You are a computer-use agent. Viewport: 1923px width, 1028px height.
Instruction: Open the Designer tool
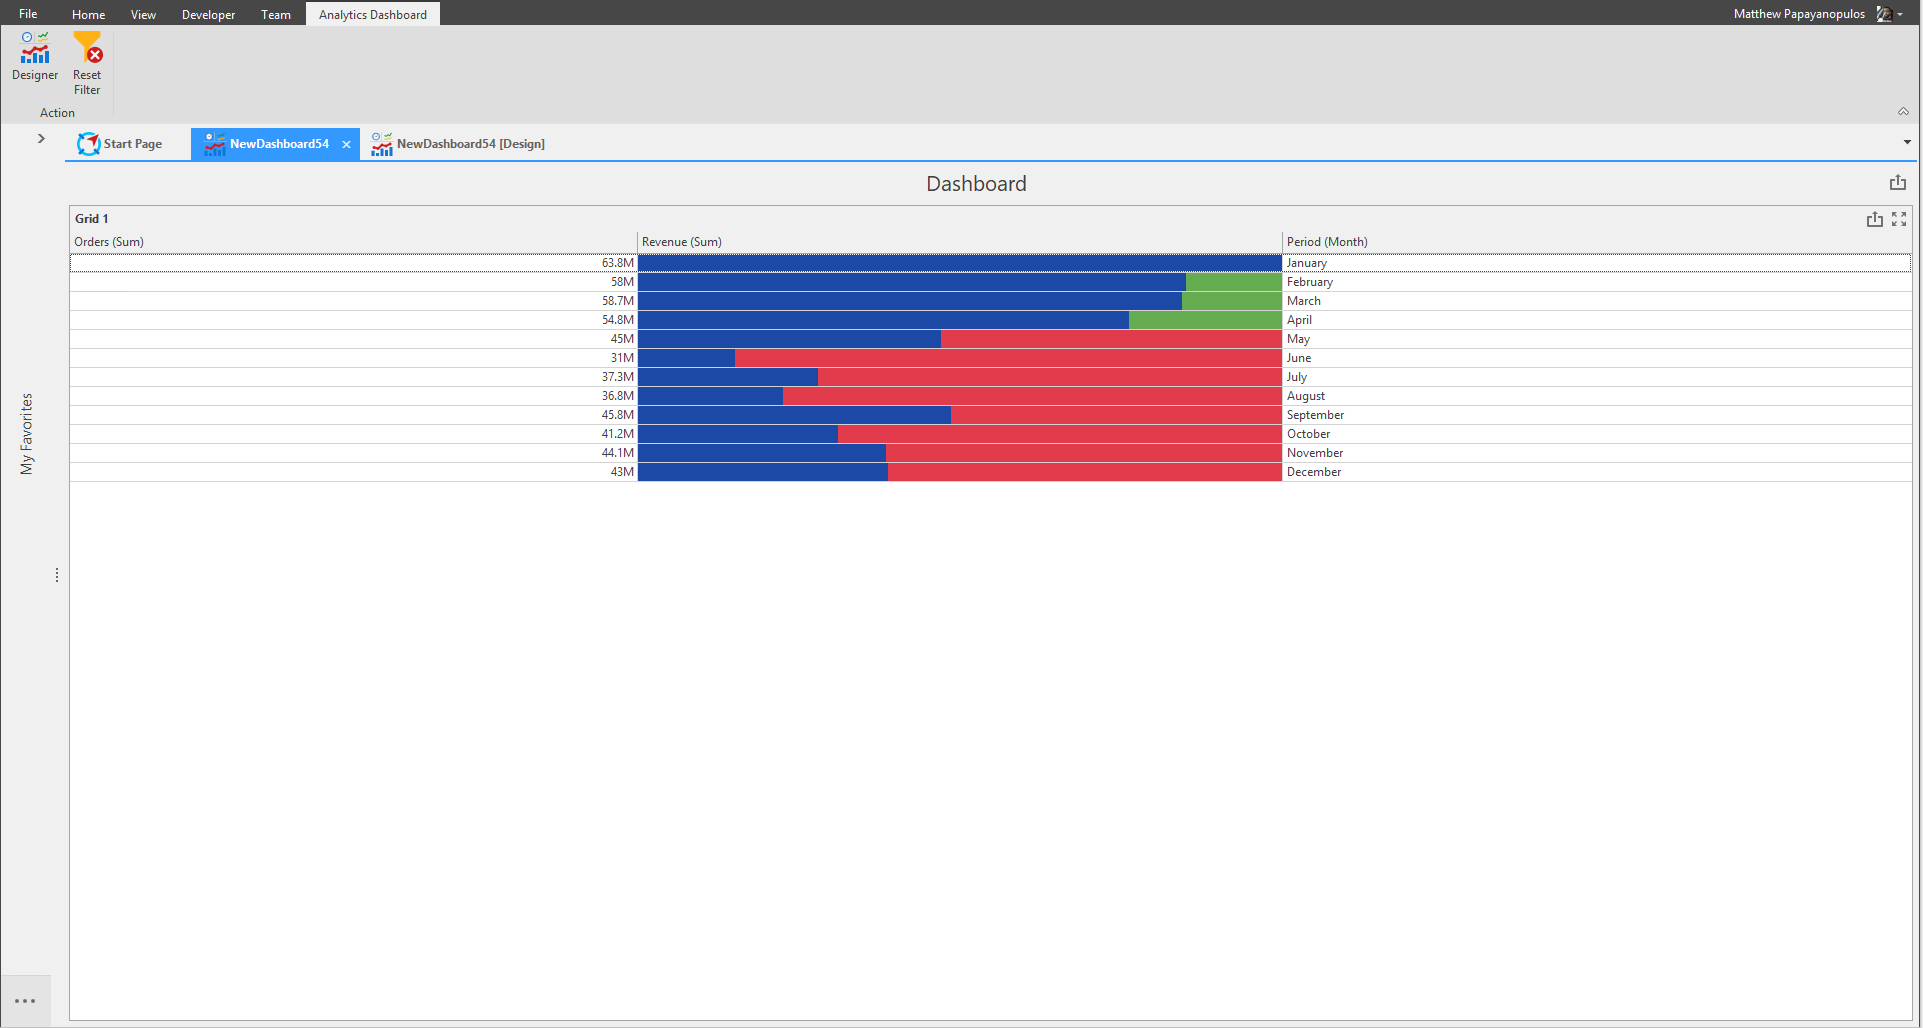point(35,57)
